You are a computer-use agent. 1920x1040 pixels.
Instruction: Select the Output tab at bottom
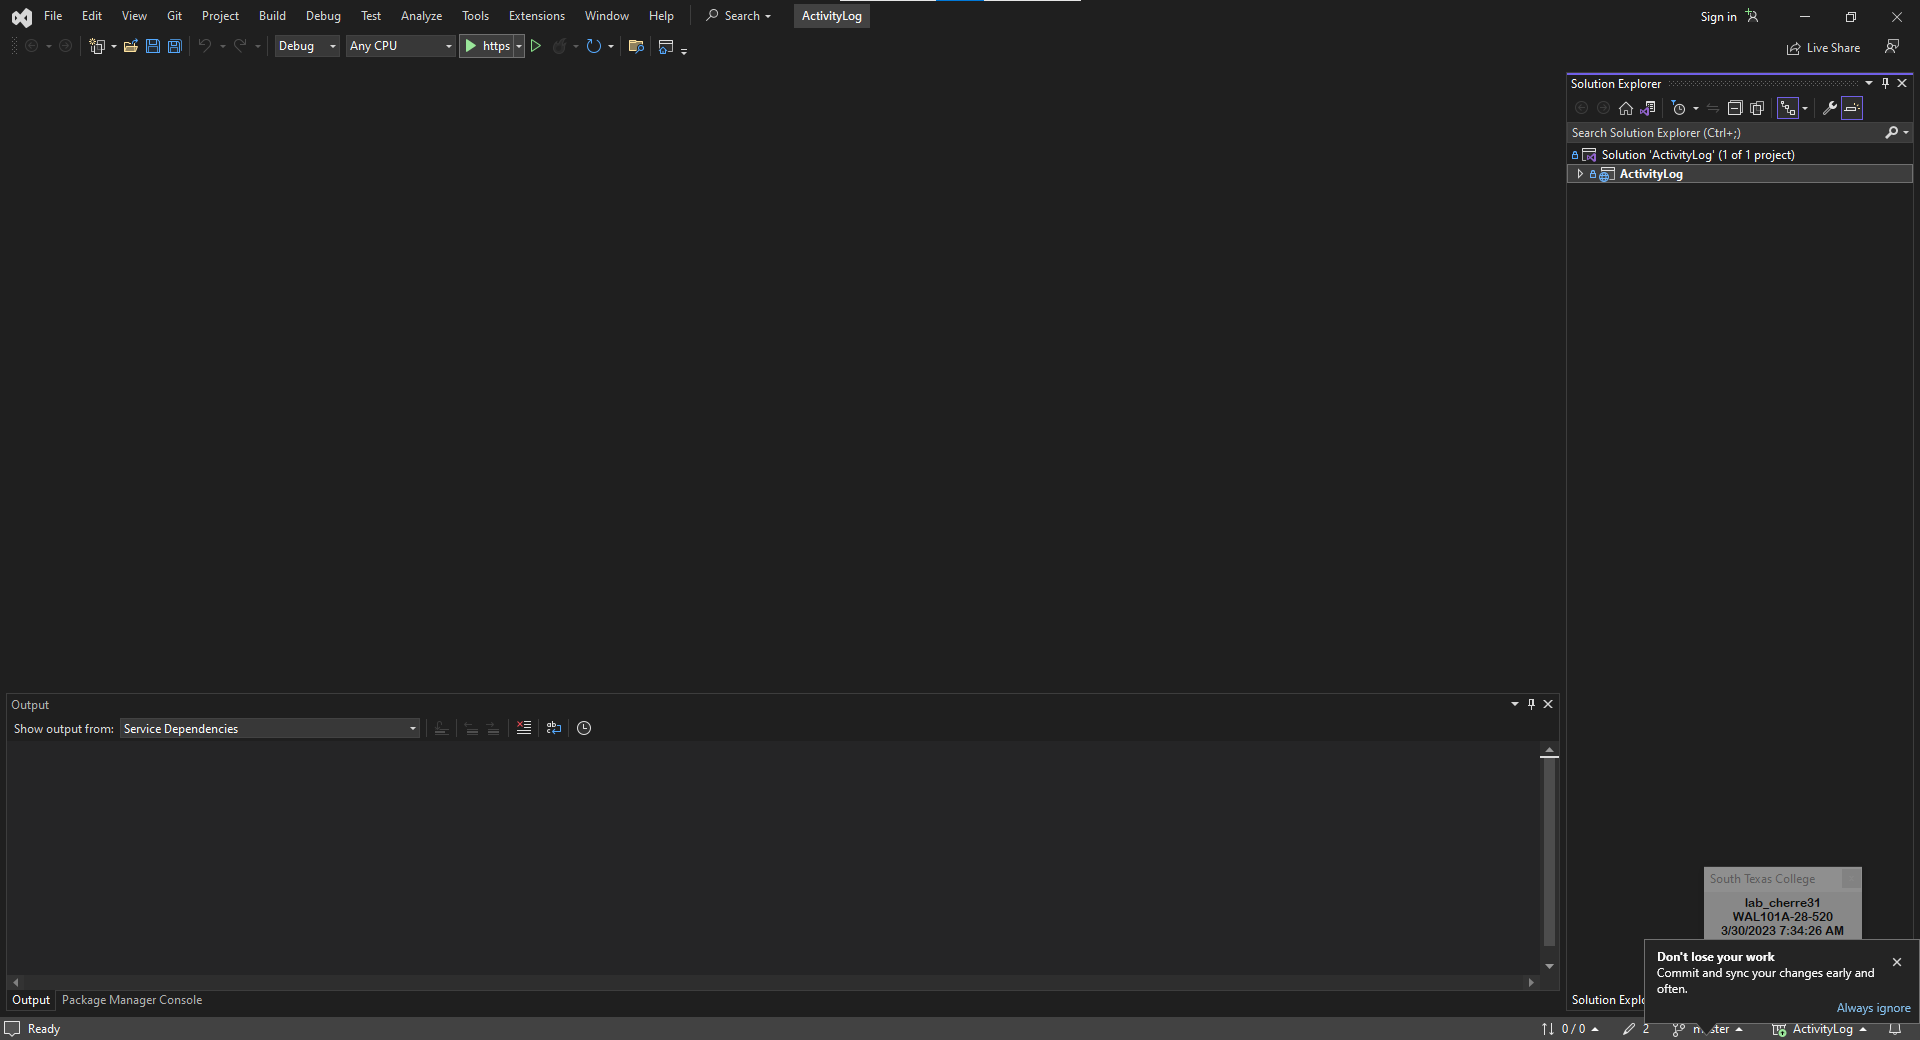31,1000
